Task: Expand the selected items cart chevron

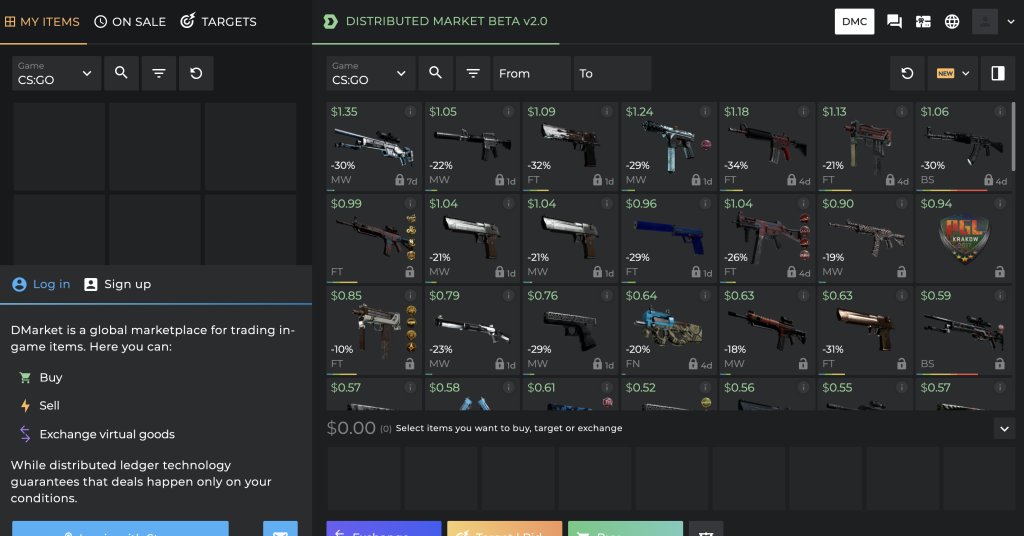Action: click(x=1004, y=428)
